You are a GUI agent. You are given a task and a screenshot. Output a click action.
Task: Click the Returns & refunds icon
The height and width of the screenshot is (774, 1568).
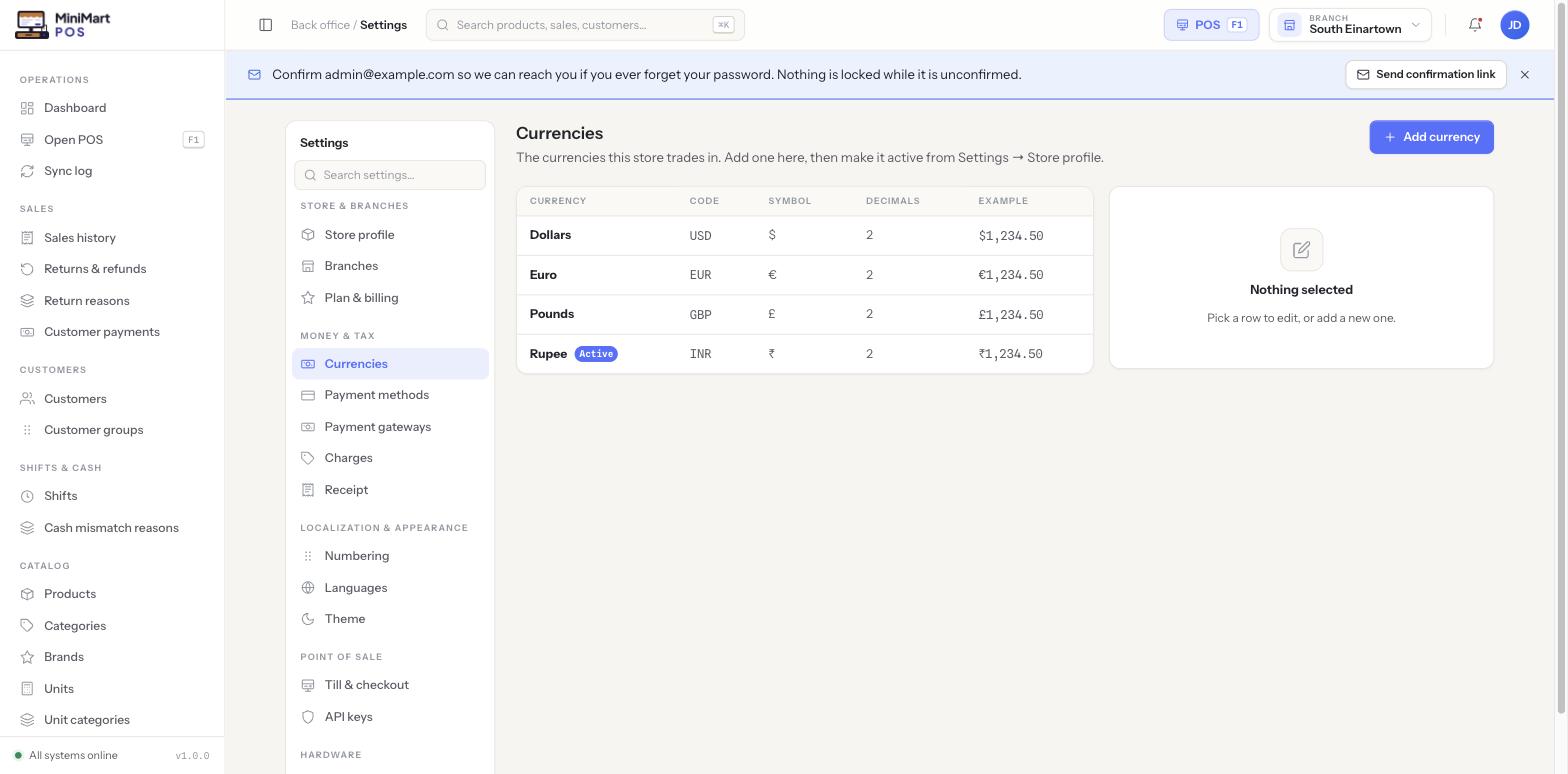pos(27,269)
